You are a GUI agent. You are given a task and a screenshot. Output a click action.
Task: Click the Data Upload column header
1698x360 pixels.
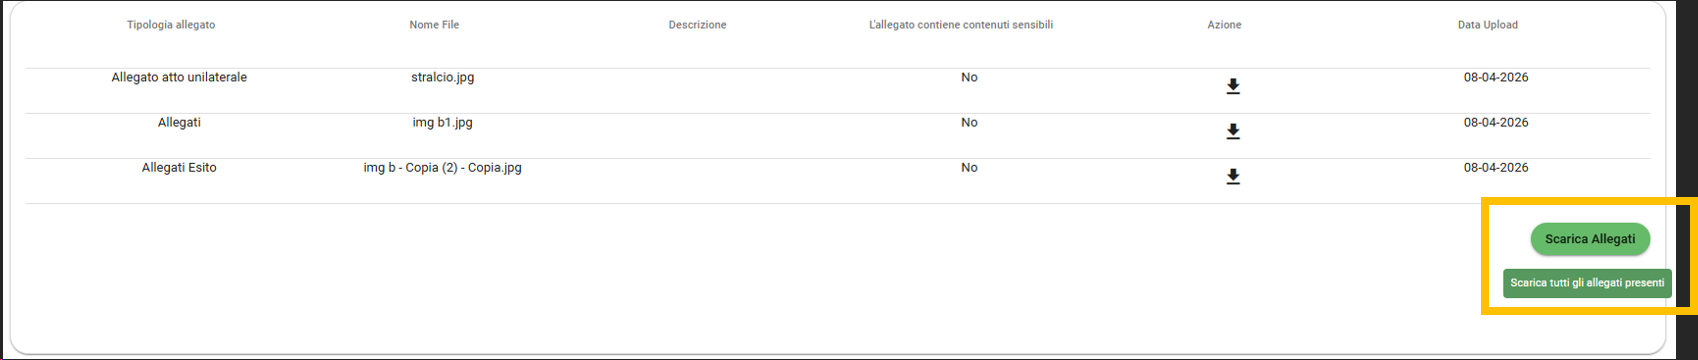tap(1487, 25)
